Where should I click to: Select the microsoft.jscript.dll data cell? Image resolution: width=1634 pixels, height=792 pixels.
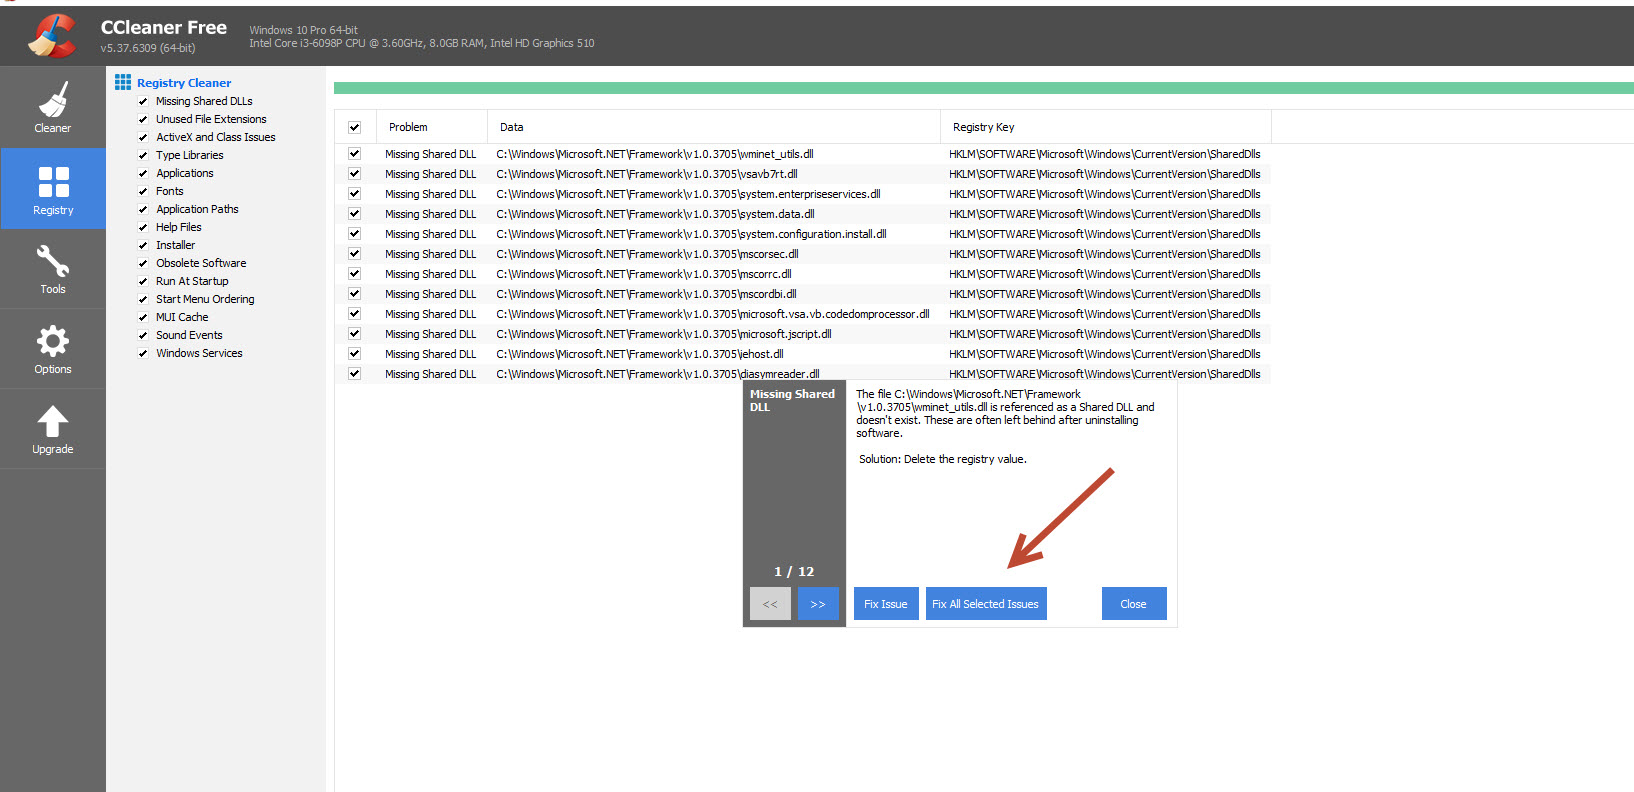(664, 334)
